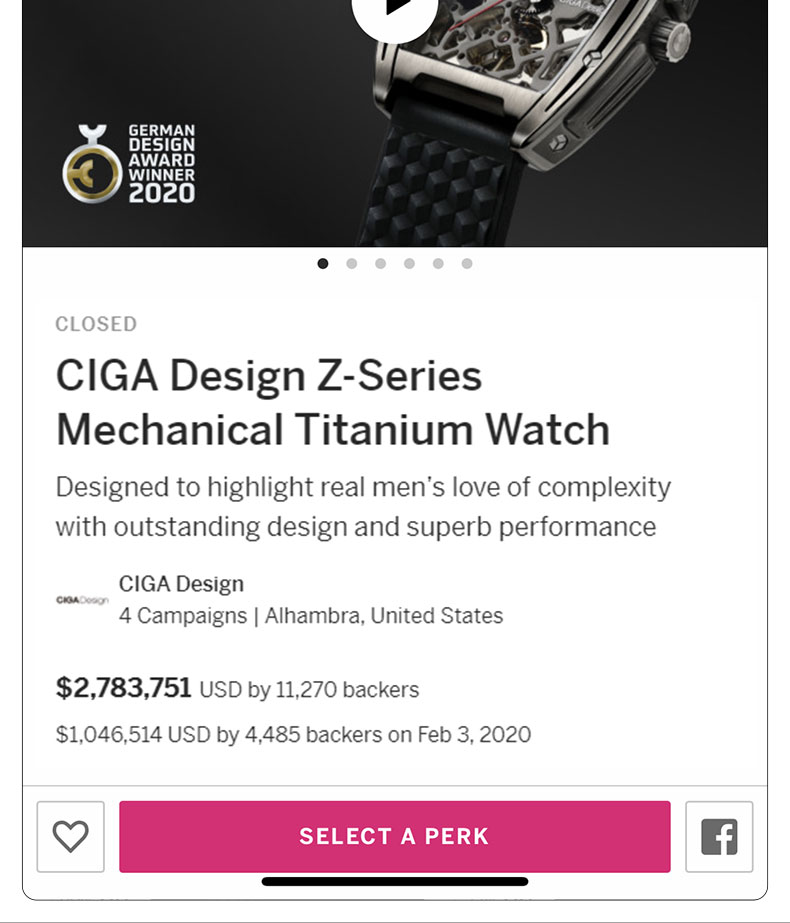Switch to the third carousel dot
Image resolution: width=790 pixels, height=923 pixels.
point(380,264)
